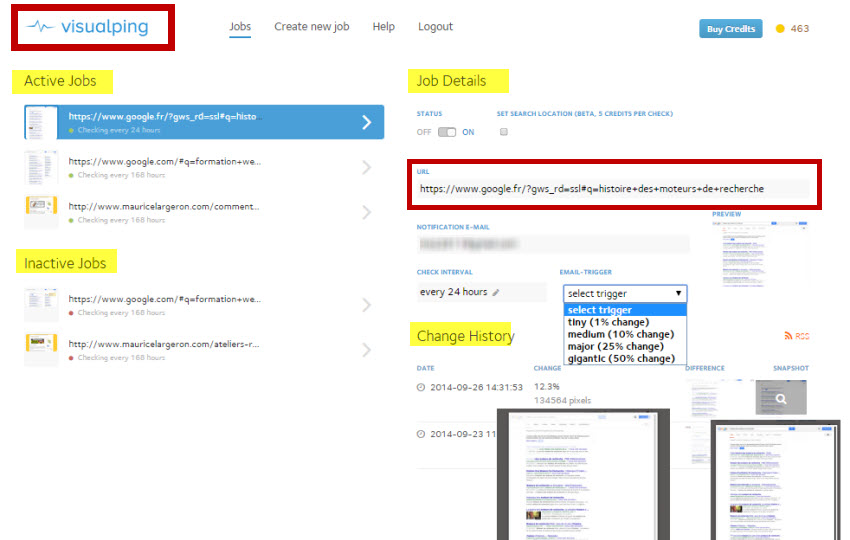Open inactive google.com formation job
Screen dimensions: 850x540
(x=204, y=305)
